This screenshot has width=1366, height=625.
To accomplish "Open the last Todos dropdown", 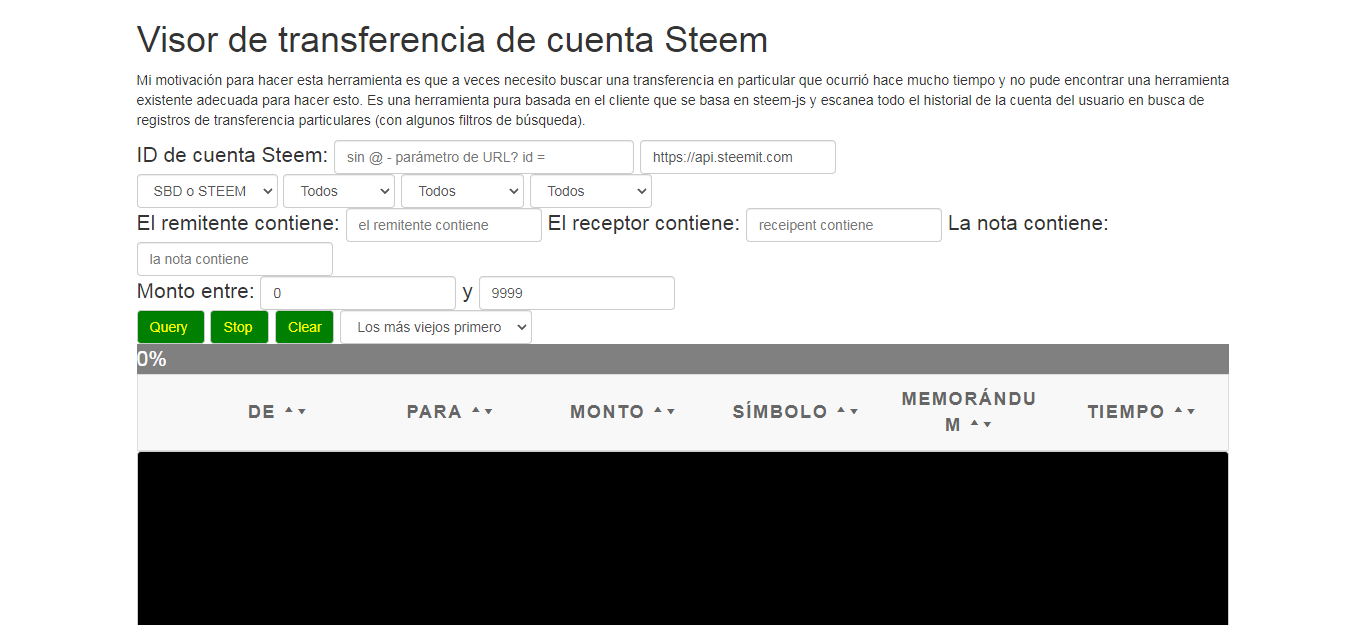I will pos(591,191).
